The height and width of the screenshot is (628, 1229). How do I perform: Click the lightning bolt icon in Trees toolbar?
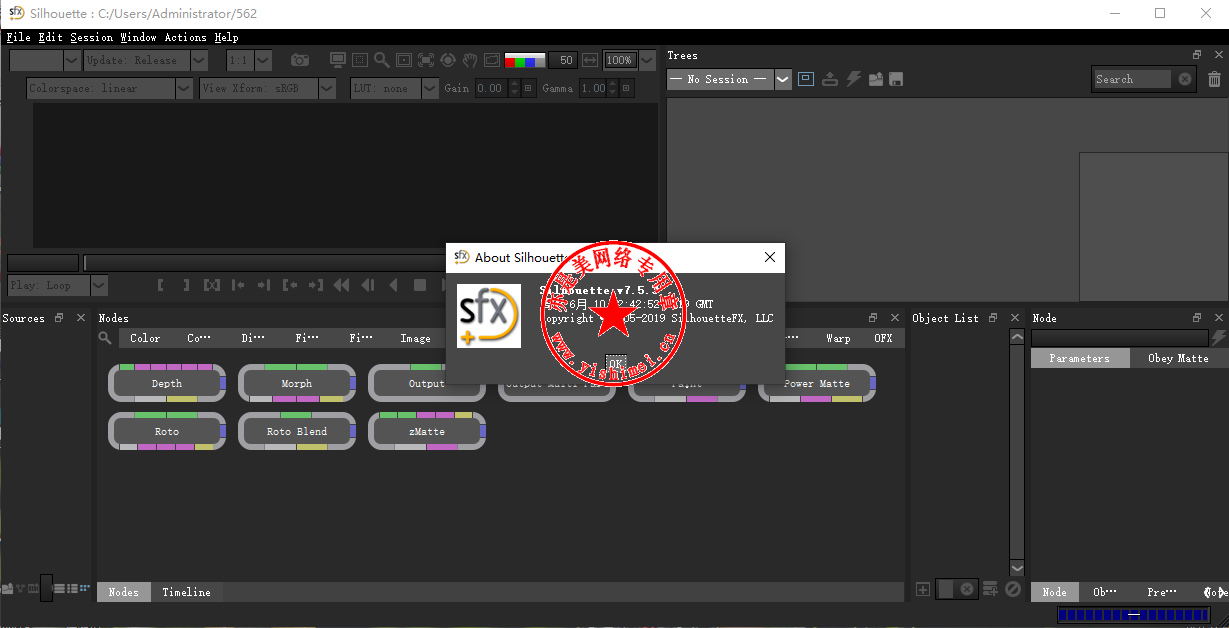click(x=854, y=79)
